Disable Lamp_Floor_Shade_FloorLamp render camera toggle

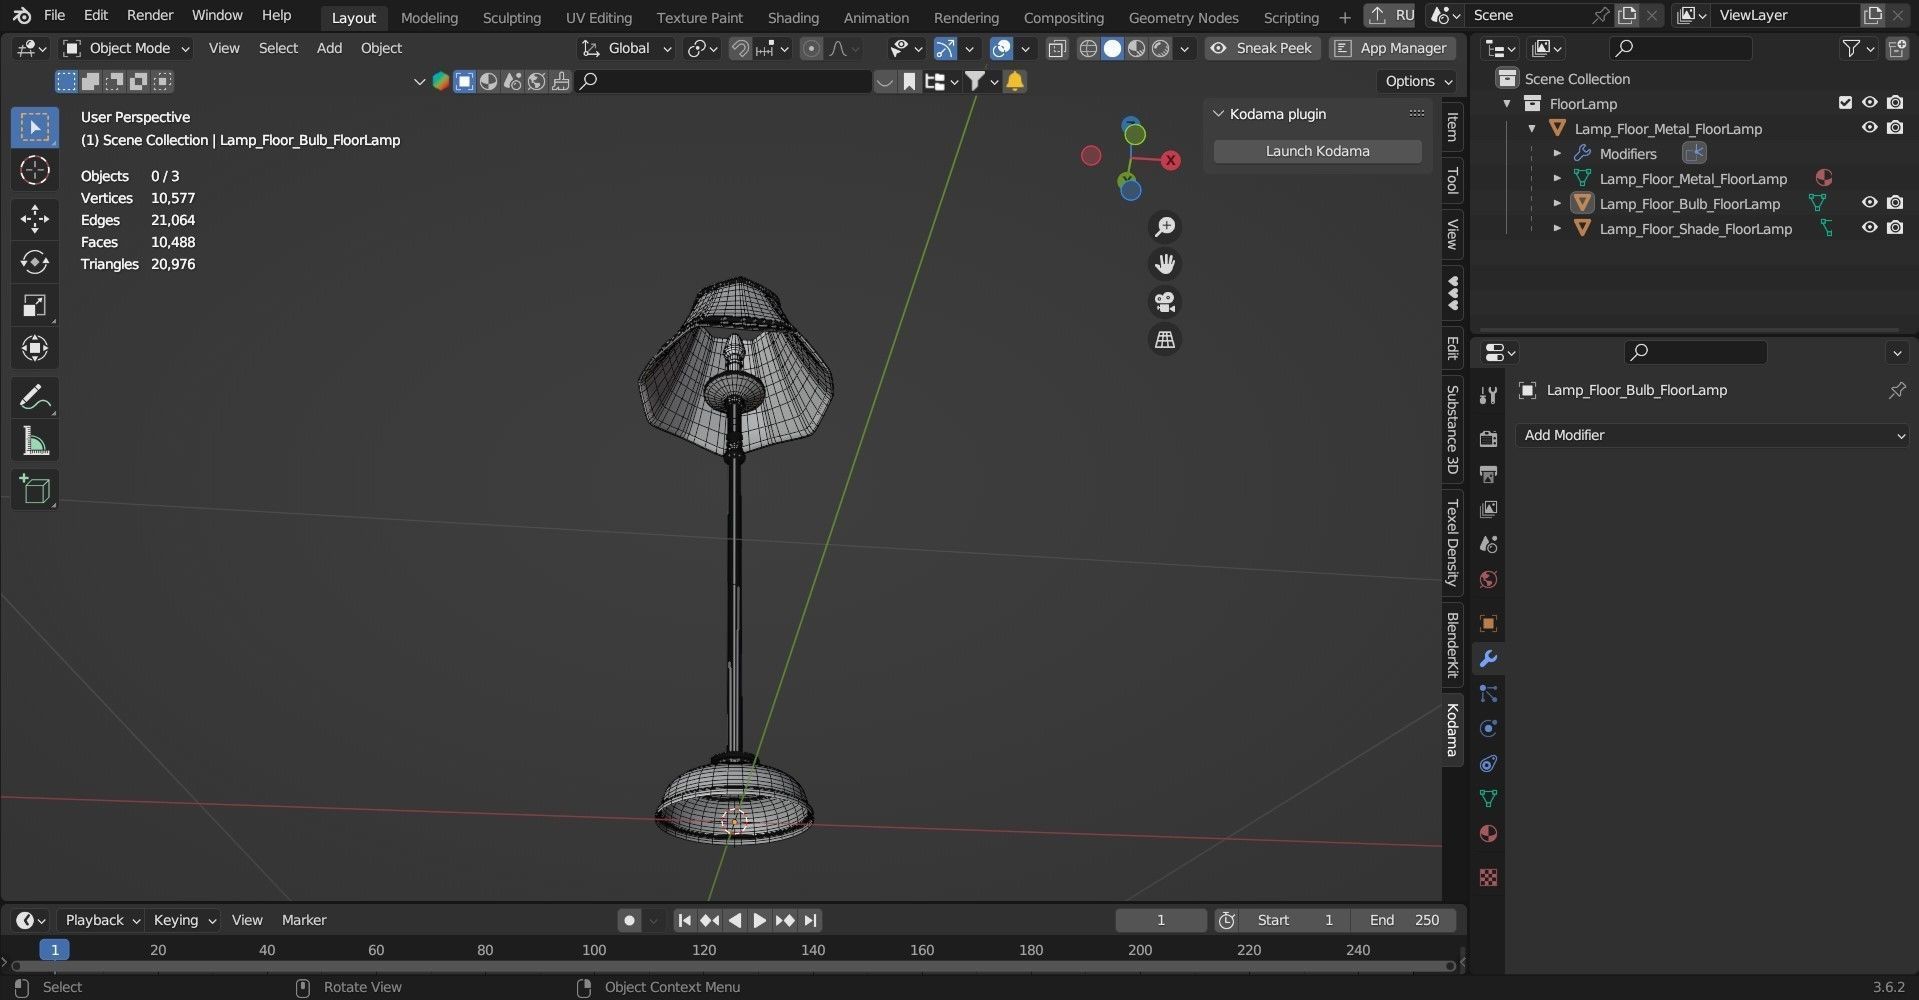pos(1895,228)
